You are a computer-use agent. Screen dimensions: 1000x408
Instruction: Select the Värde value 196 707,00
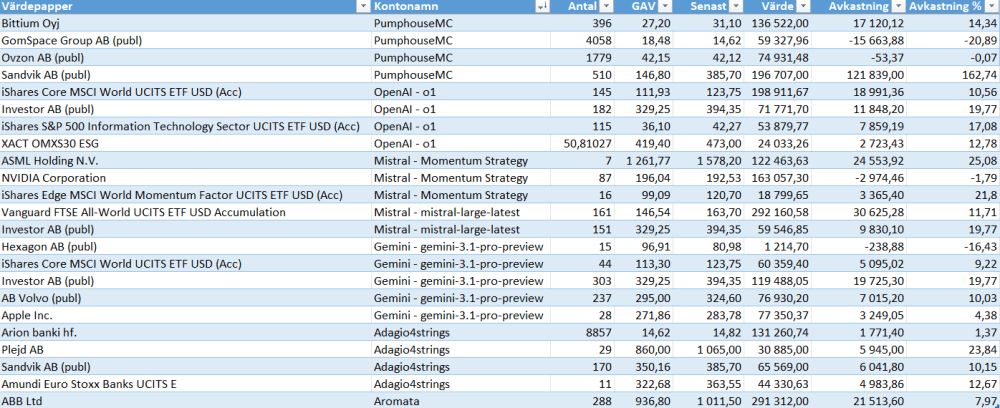point(778,75)
